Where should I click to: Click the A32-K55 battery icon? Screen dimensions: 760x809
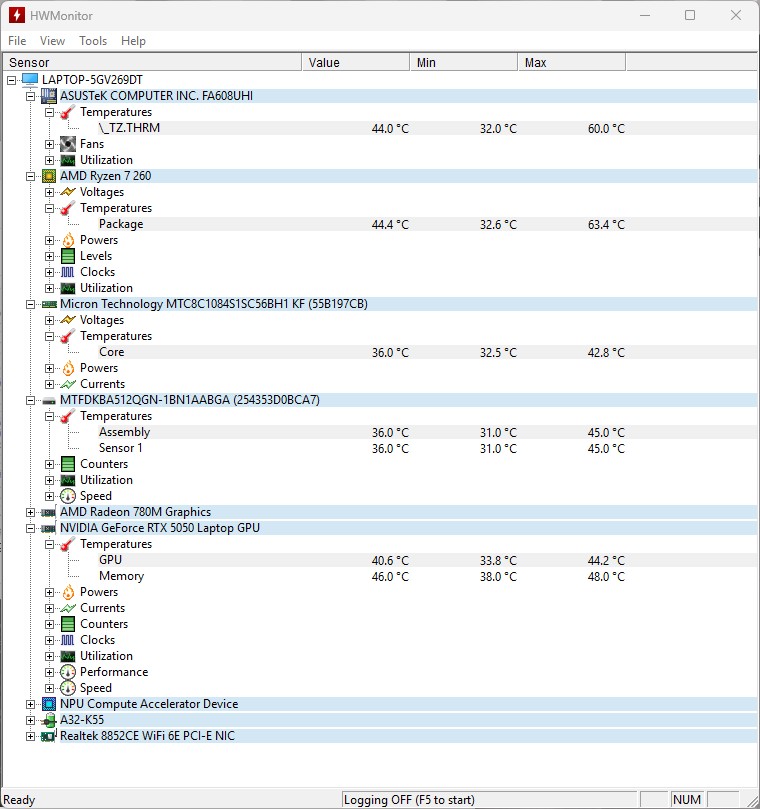tap(48, 720)
